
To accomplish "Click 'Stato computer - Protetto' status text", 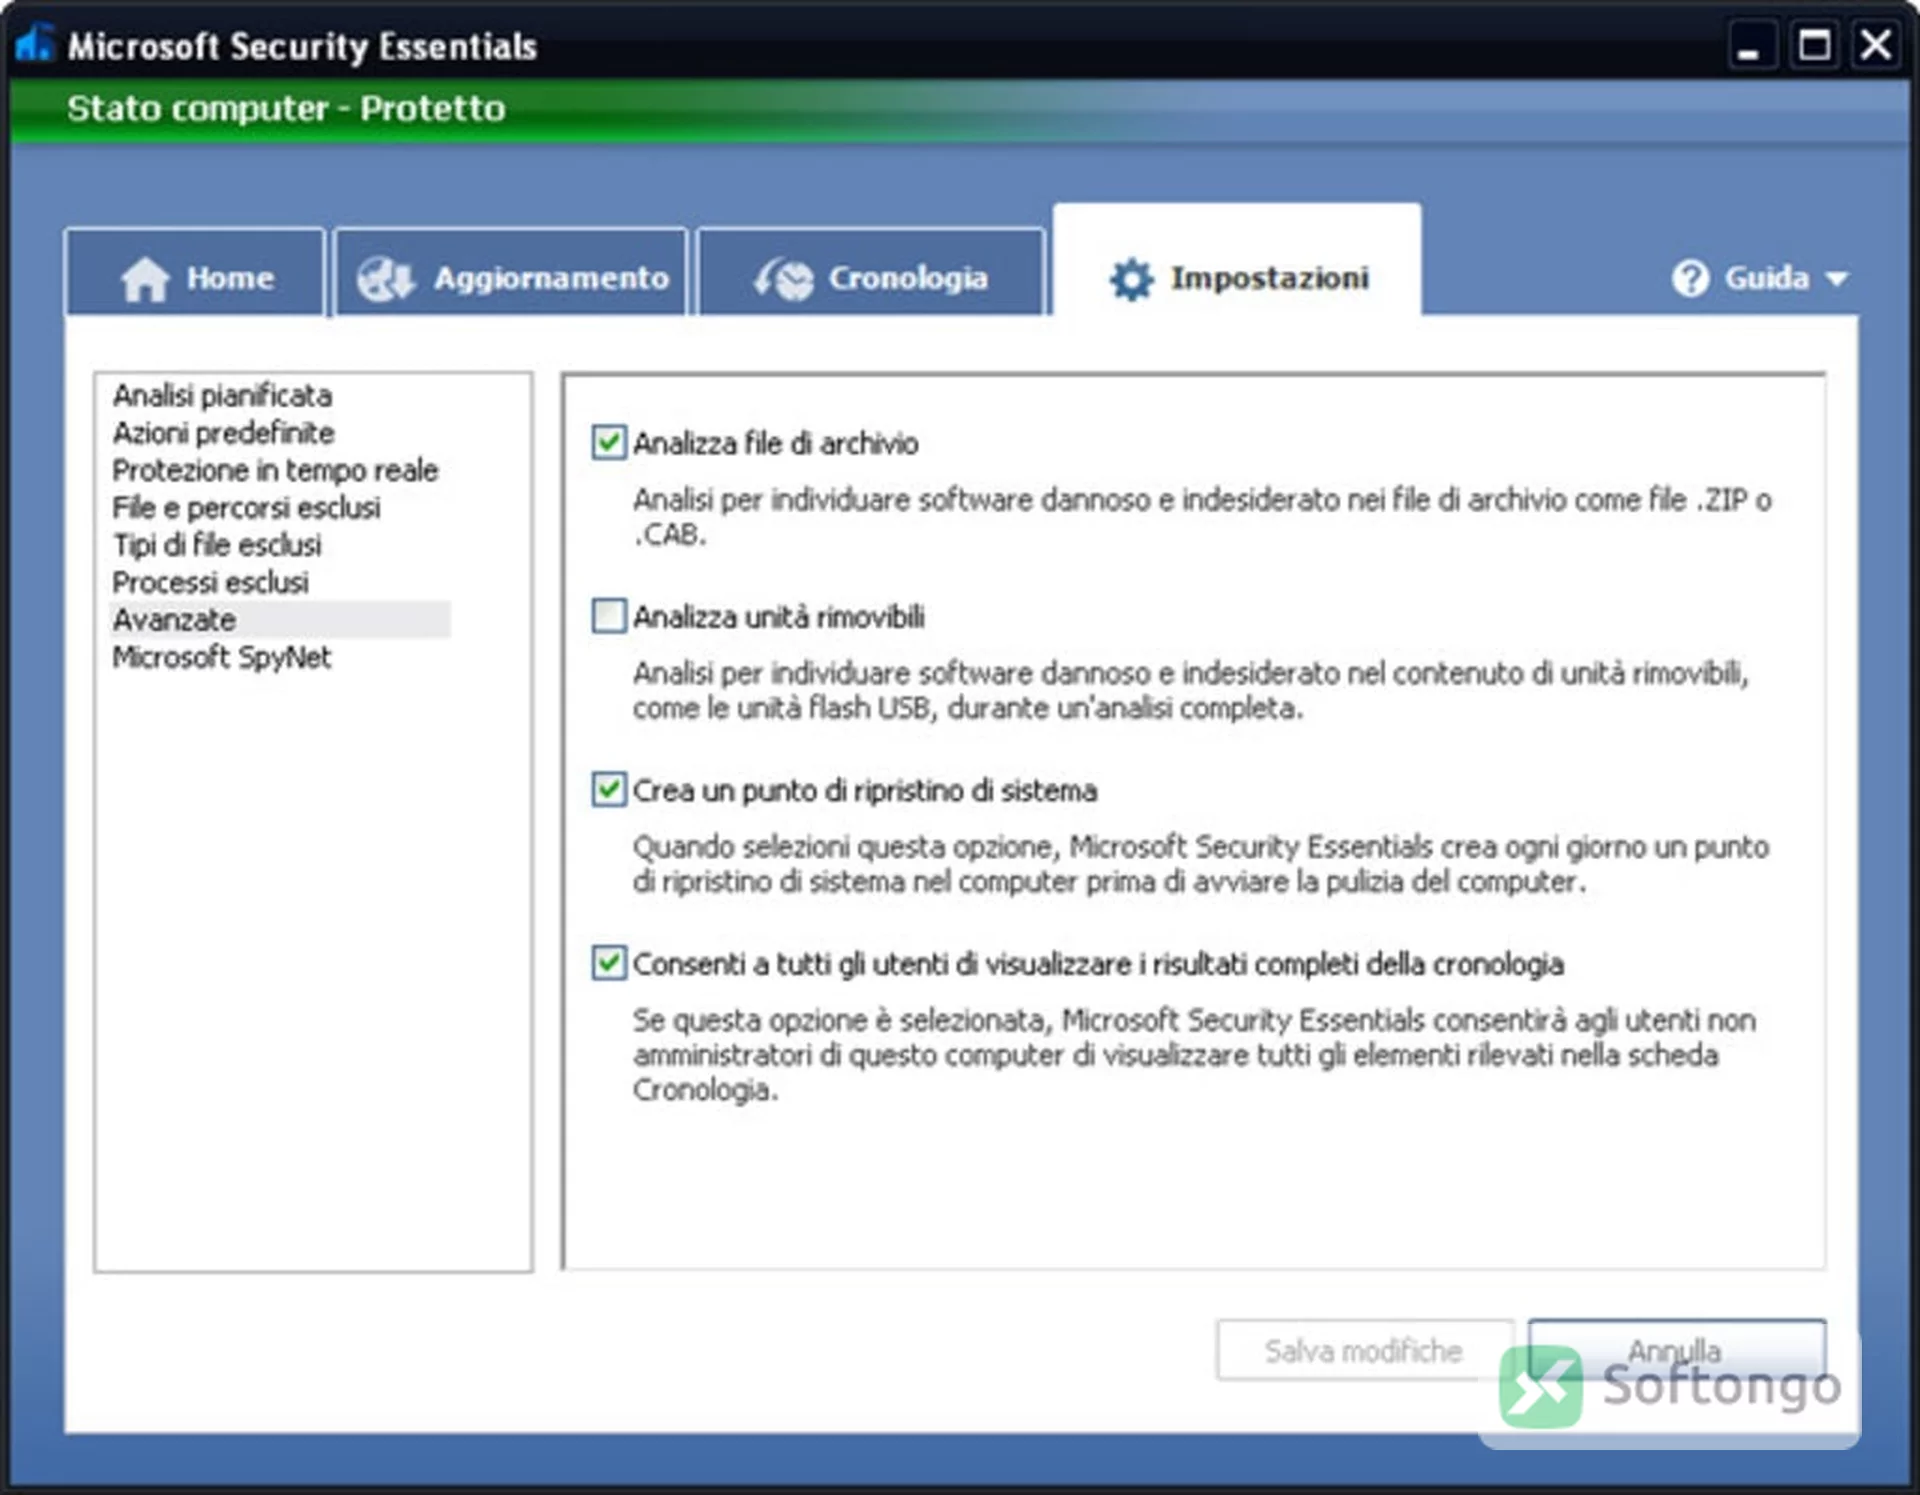I will (x=286, y=108).
